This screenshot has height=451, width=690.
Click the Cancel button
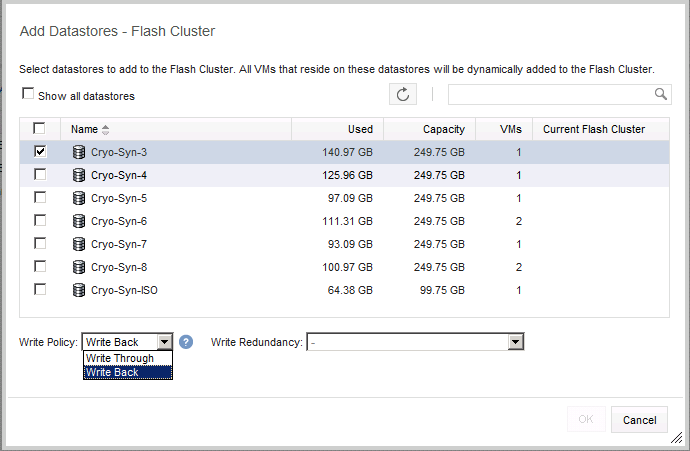click(x=639, y=420)
